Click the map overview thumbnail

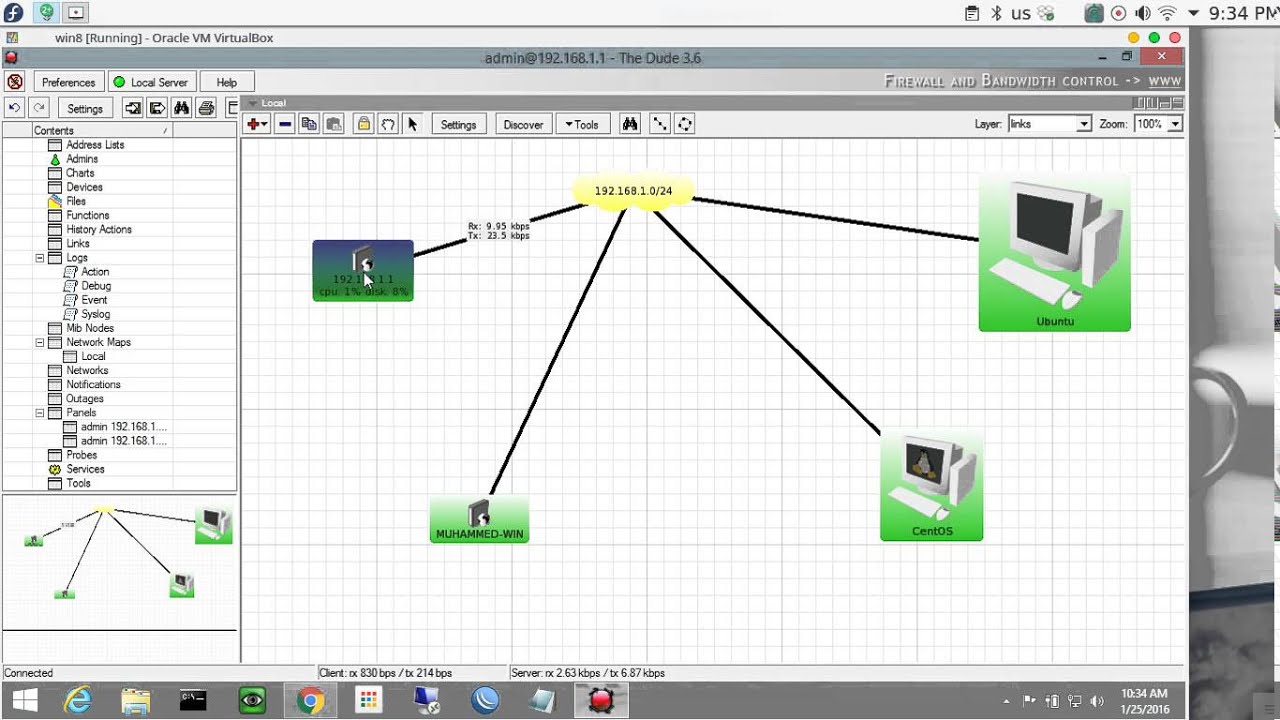[119, 562]
